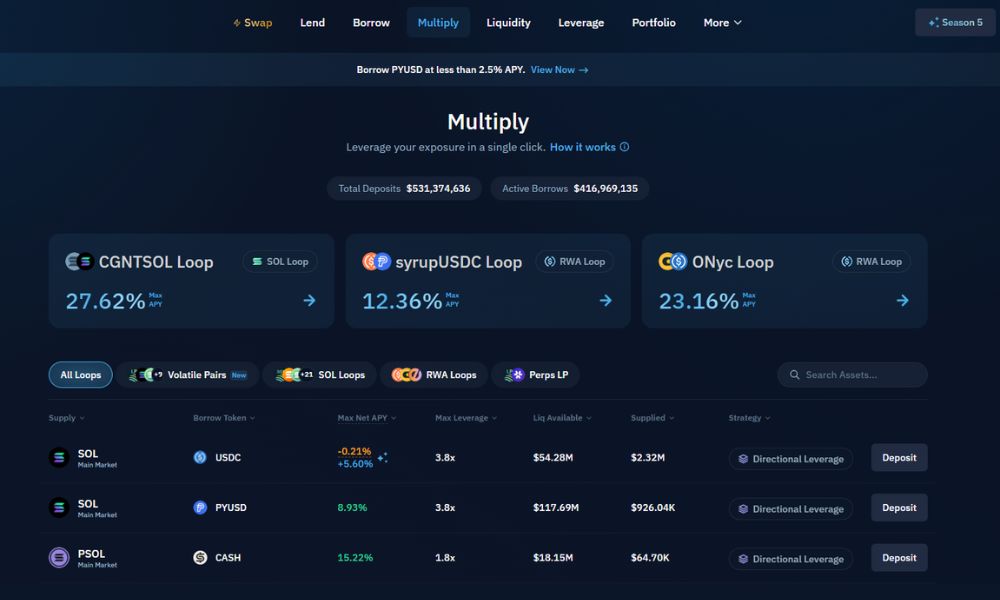Click the USDC coin icon

[x=201, y=457]
